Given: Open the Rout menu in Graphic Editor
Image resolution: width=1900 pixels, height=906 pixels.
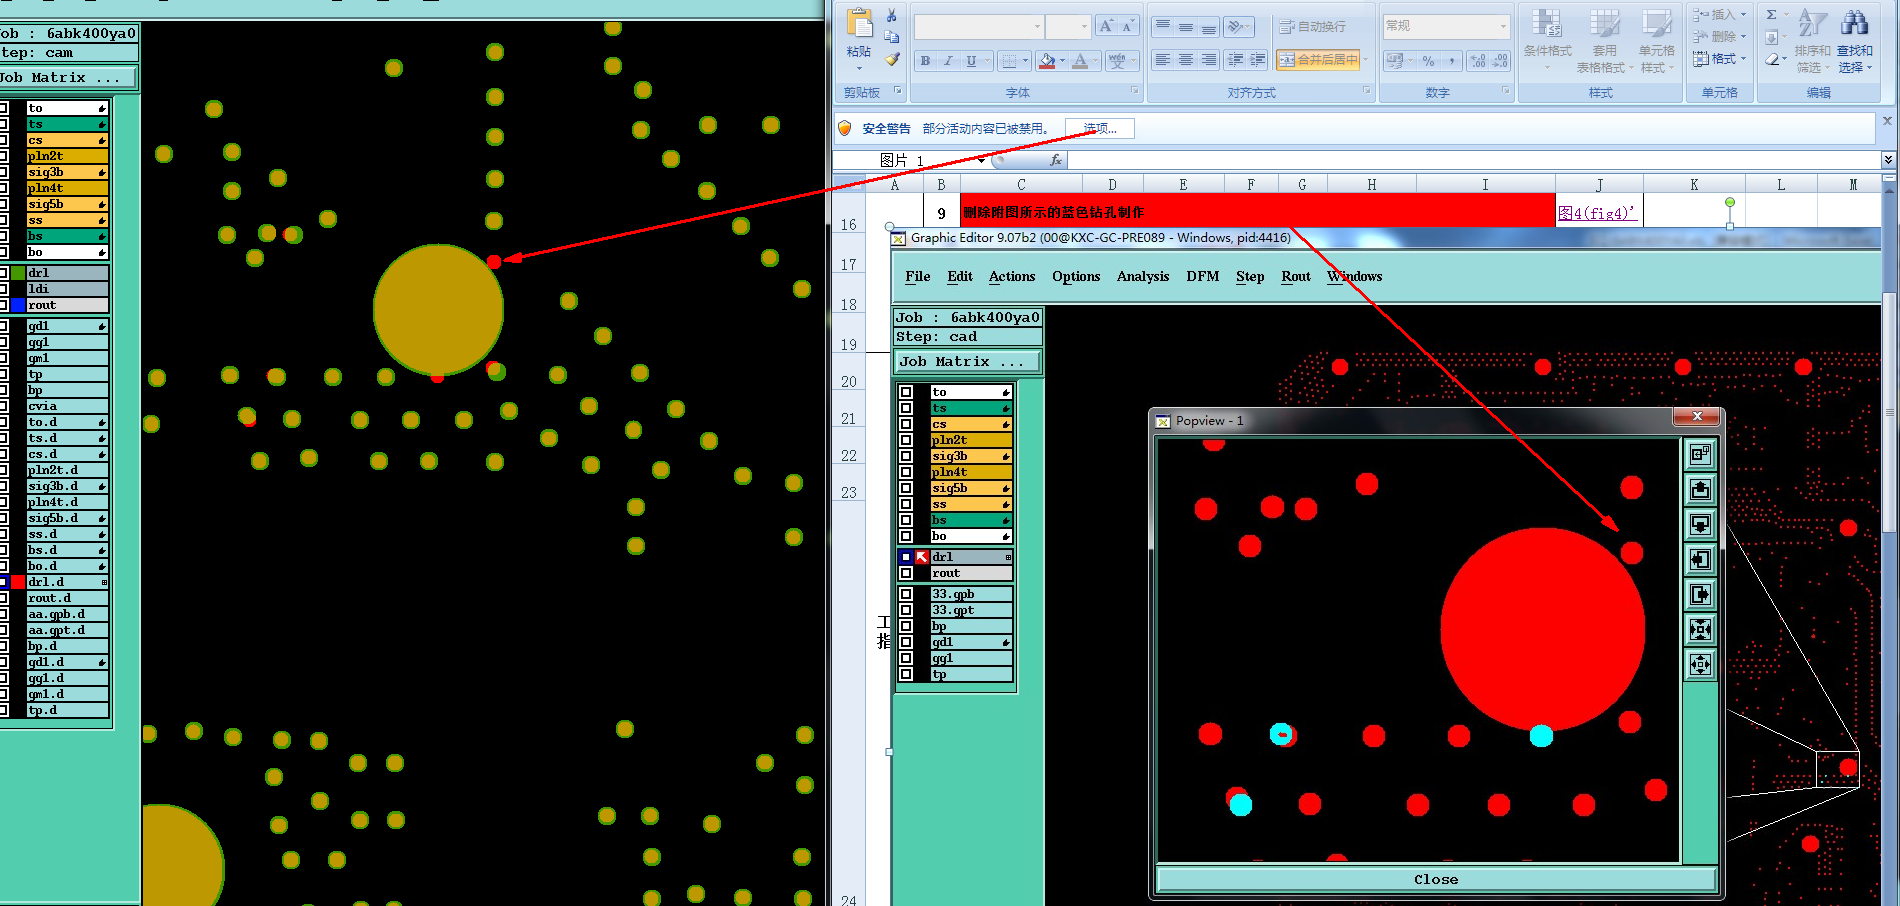Looking at the screenshot, I should pyautogui.click(x=1295, y=277).
